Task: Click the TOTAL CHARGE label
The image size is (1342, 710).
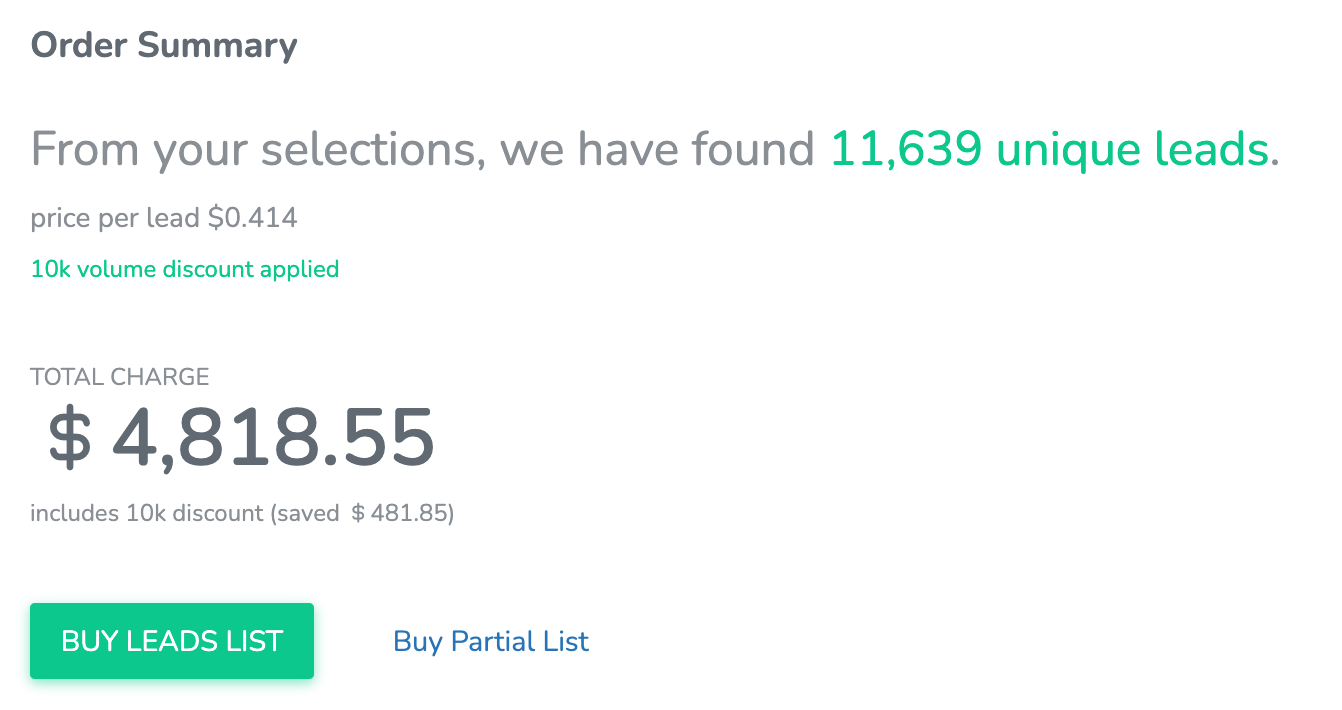Action: (x=120, y=377)
